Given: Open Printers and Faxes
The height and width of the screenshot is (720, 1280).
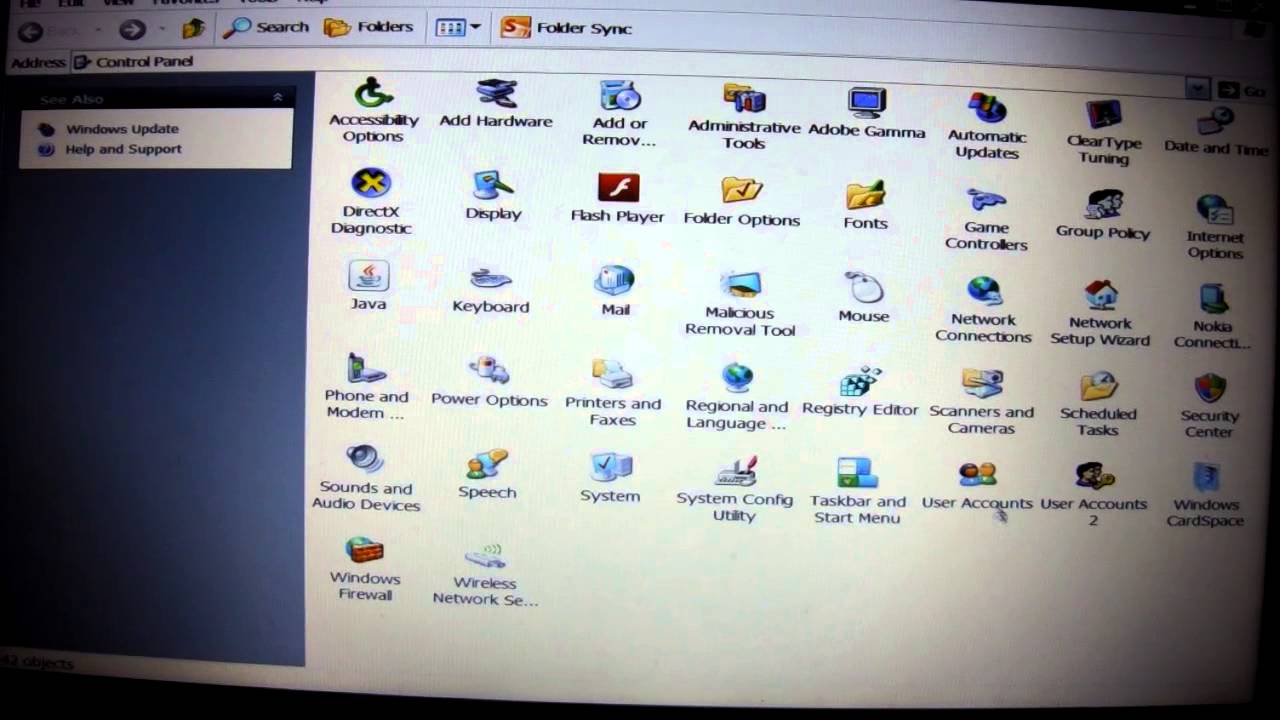Looking at the screenshot, I should pos(613,394).
